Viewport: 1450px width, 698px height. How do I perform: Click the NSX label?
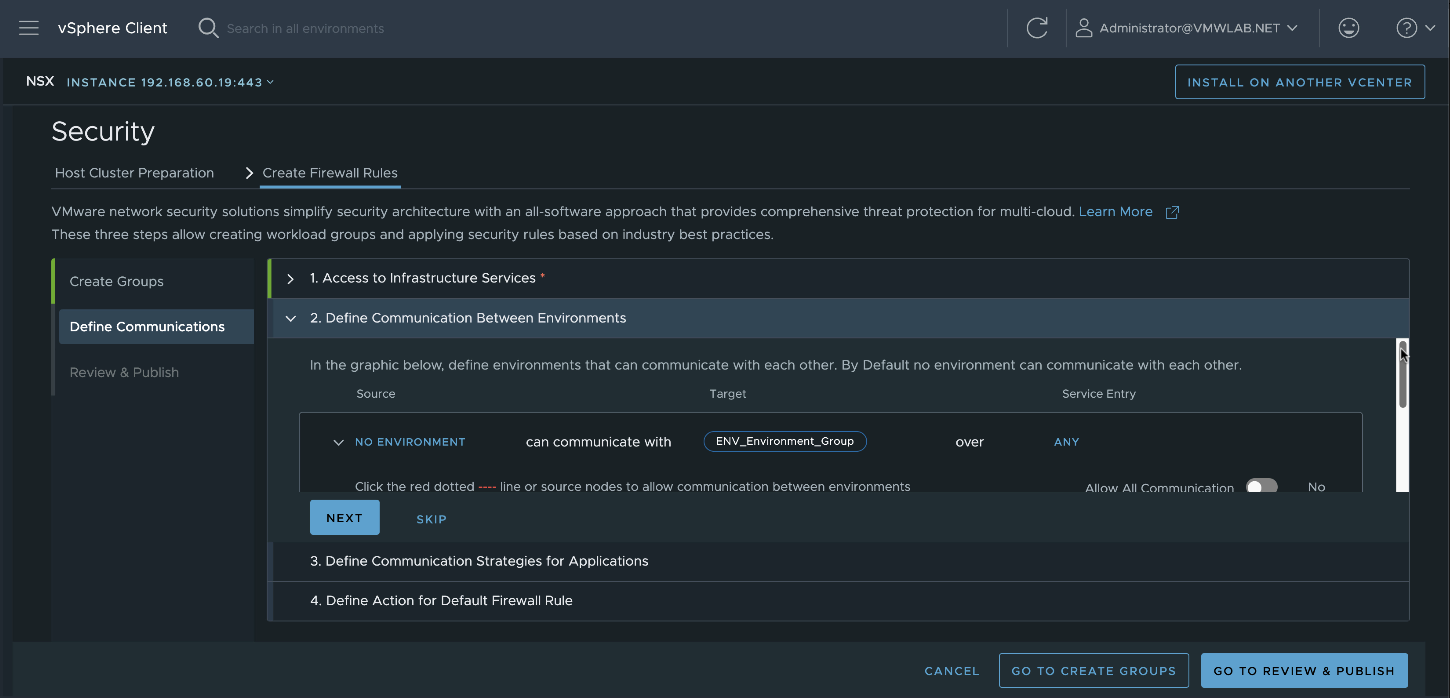pos(40,81)
